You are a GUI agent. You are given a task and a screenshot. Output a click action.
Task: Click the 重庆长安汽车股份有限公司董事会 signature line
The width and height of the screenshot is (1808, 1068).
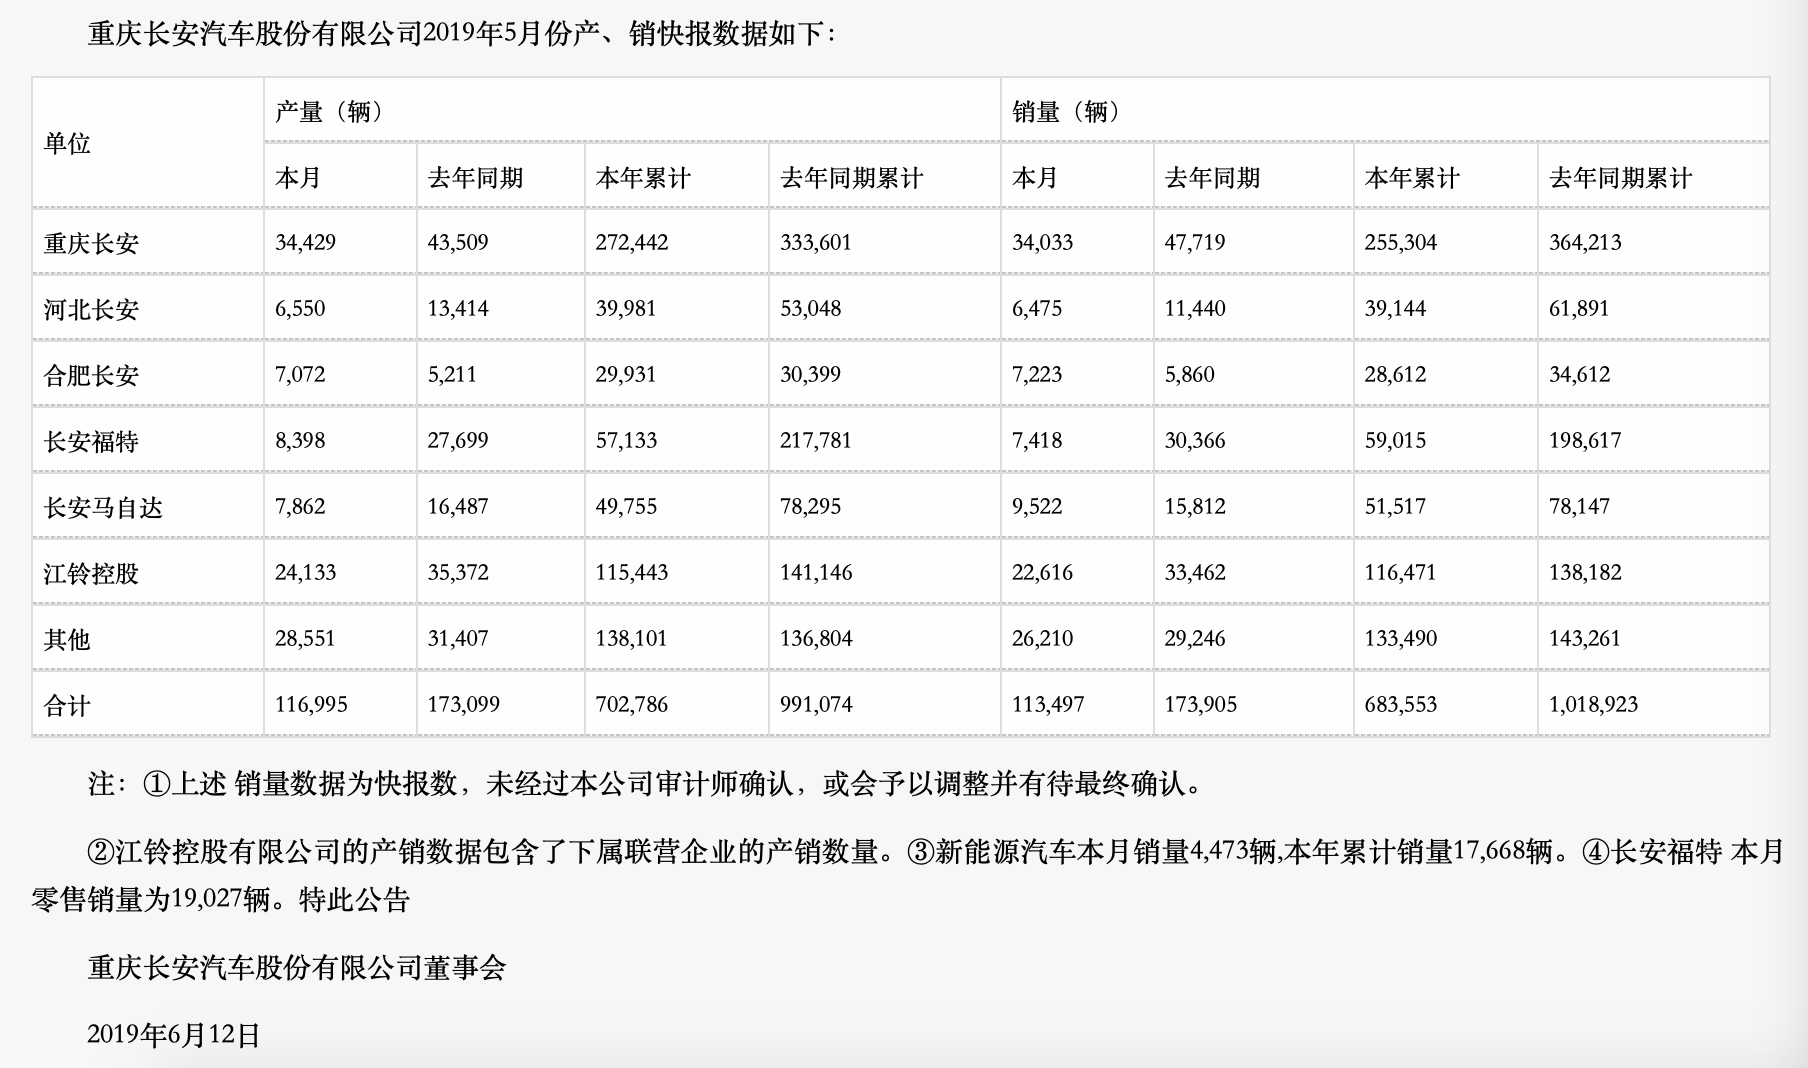[297, 968]
